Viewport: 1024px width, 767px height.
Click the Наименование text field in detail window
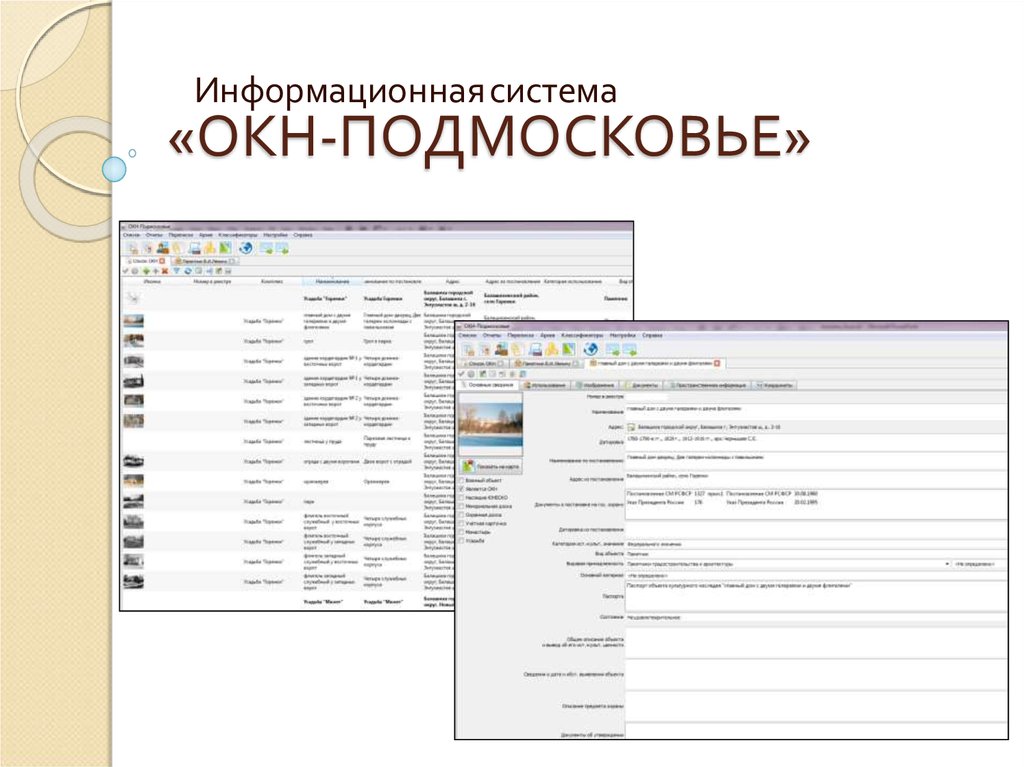tap(815, 412)
